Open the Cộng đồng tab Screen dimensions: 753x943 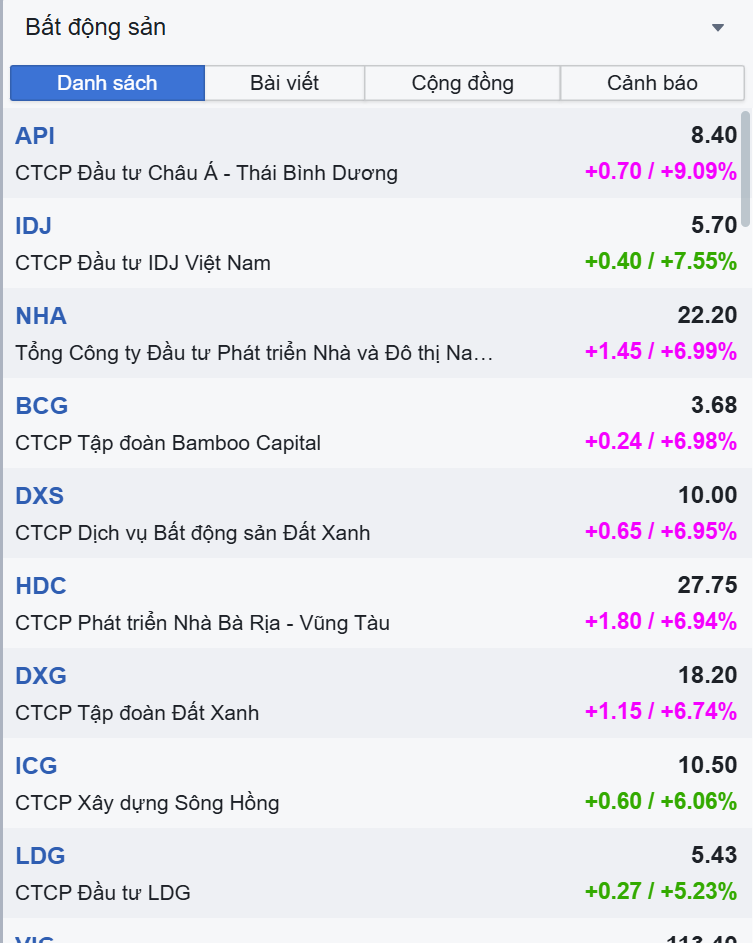coord(462,83)
